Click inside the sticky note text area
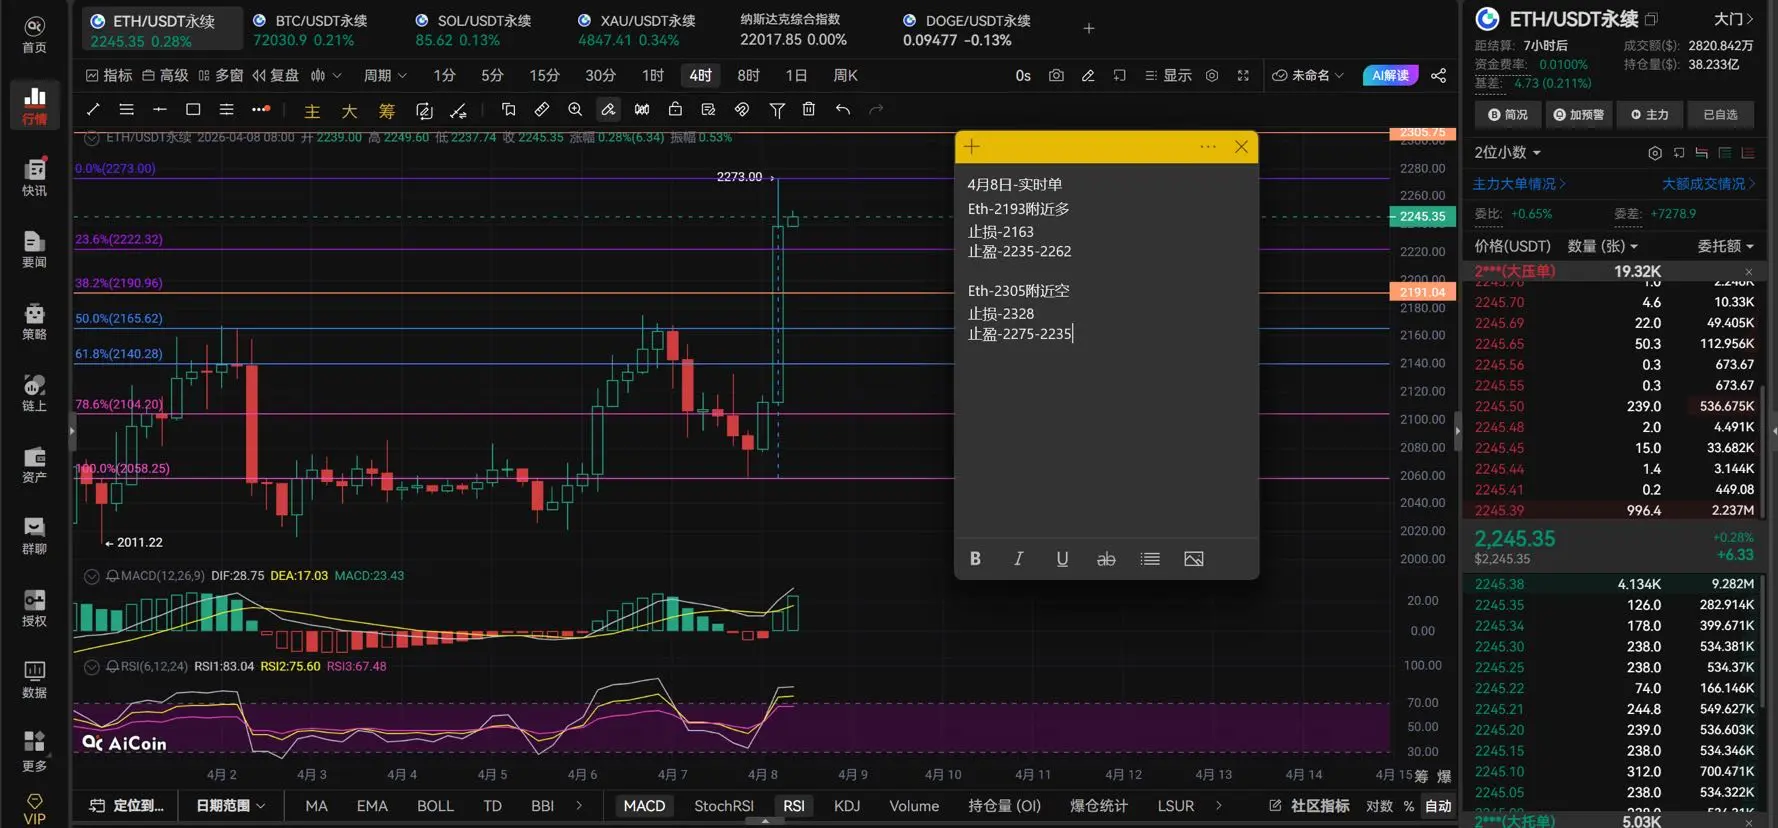The width and height of the screenshot is (1778, 828). click(1106, 430)
